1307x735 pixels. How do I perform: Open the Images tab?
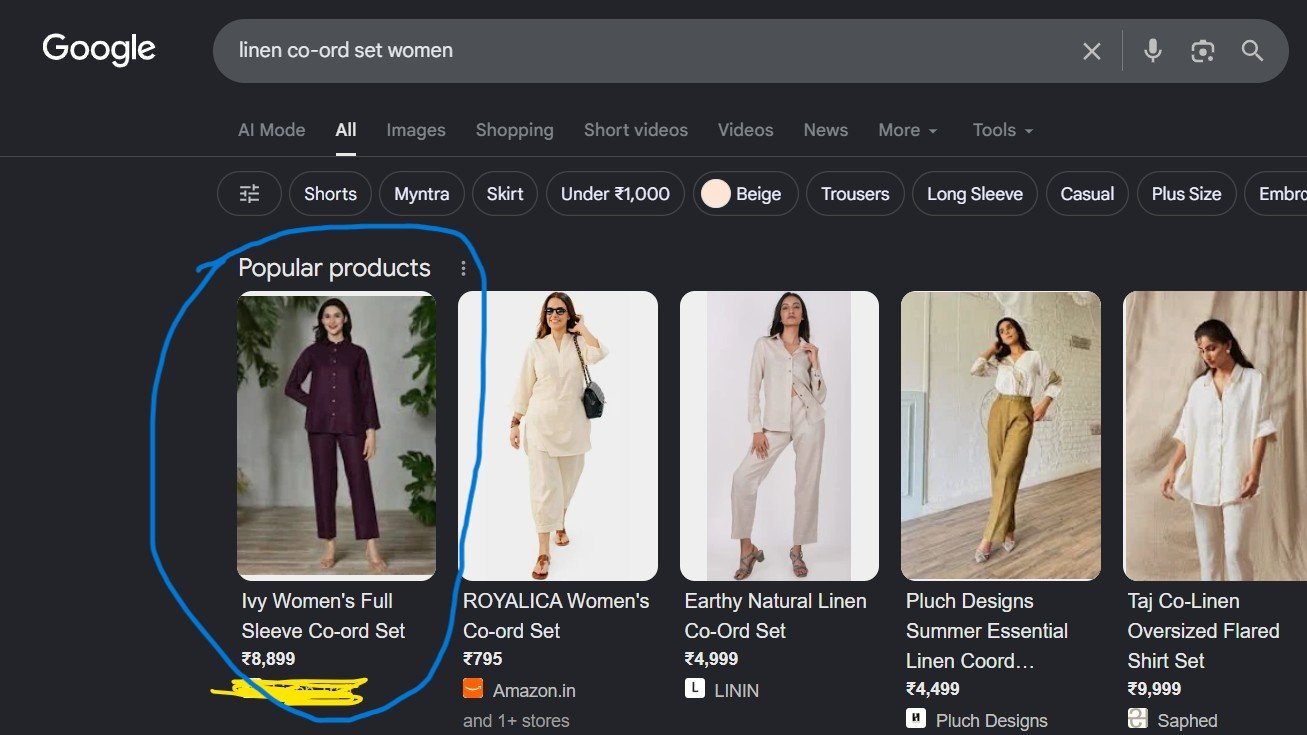click(x=416, y=130)
